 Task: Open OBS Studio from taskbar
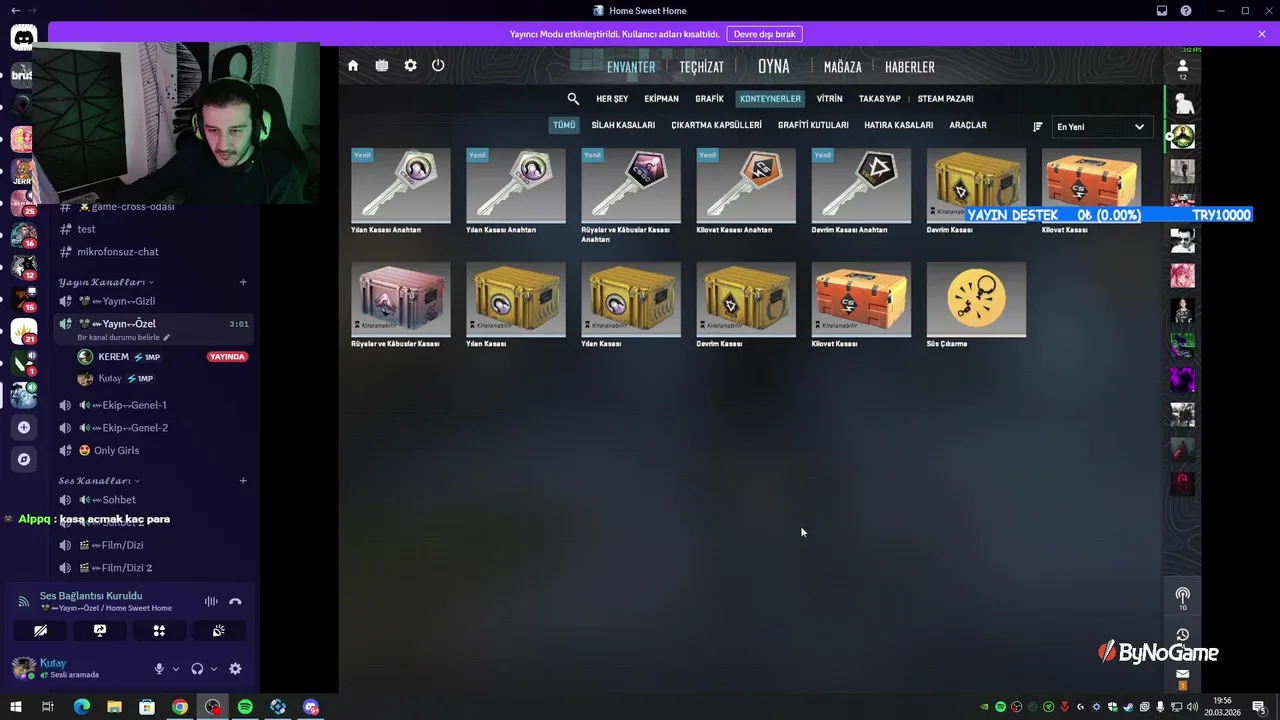[x=212, y=707]
